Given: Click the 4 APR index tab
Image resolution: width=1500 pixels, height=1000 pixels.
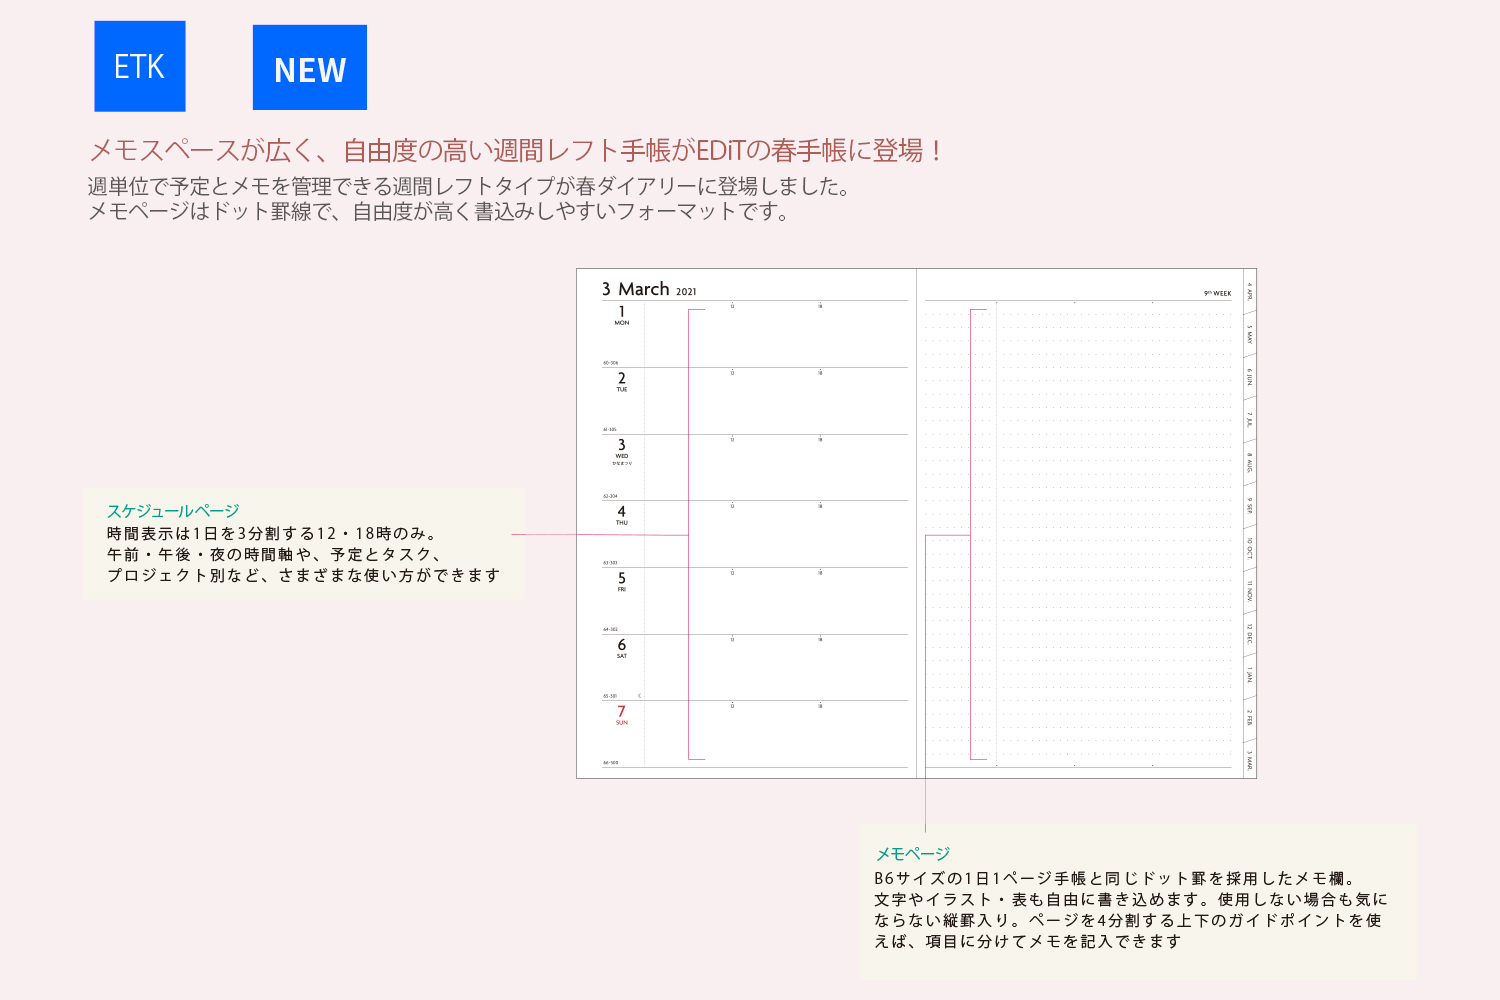Looking at the screenshot, I should click(1250, 291).
